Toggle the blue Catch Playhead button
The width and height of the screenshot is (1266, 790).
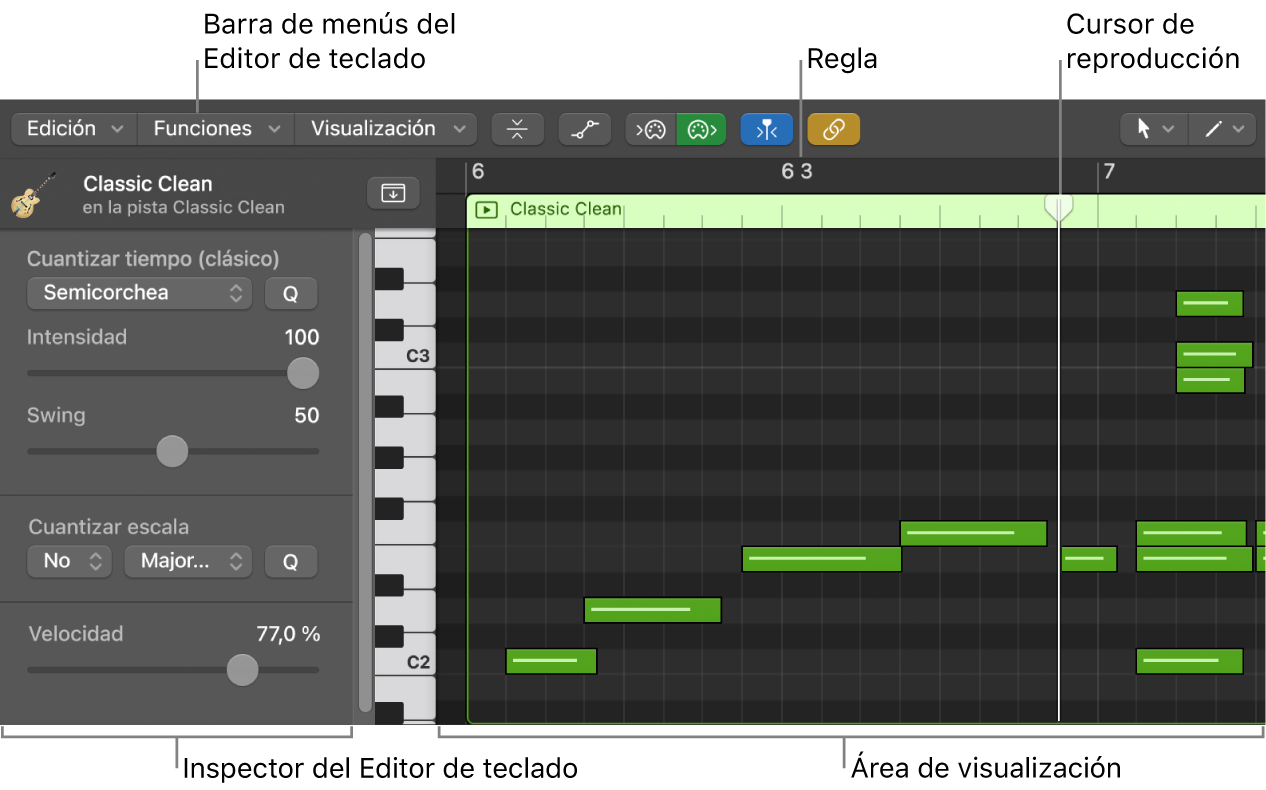(766, 129)
